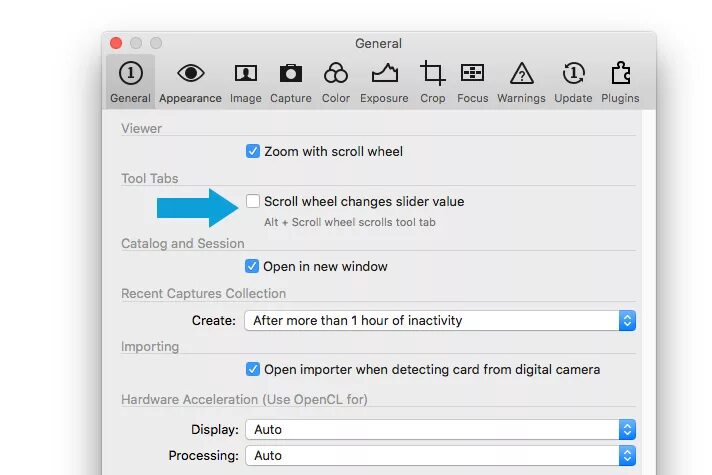Expand the Processing hardware acceleration dropdown

440,455
